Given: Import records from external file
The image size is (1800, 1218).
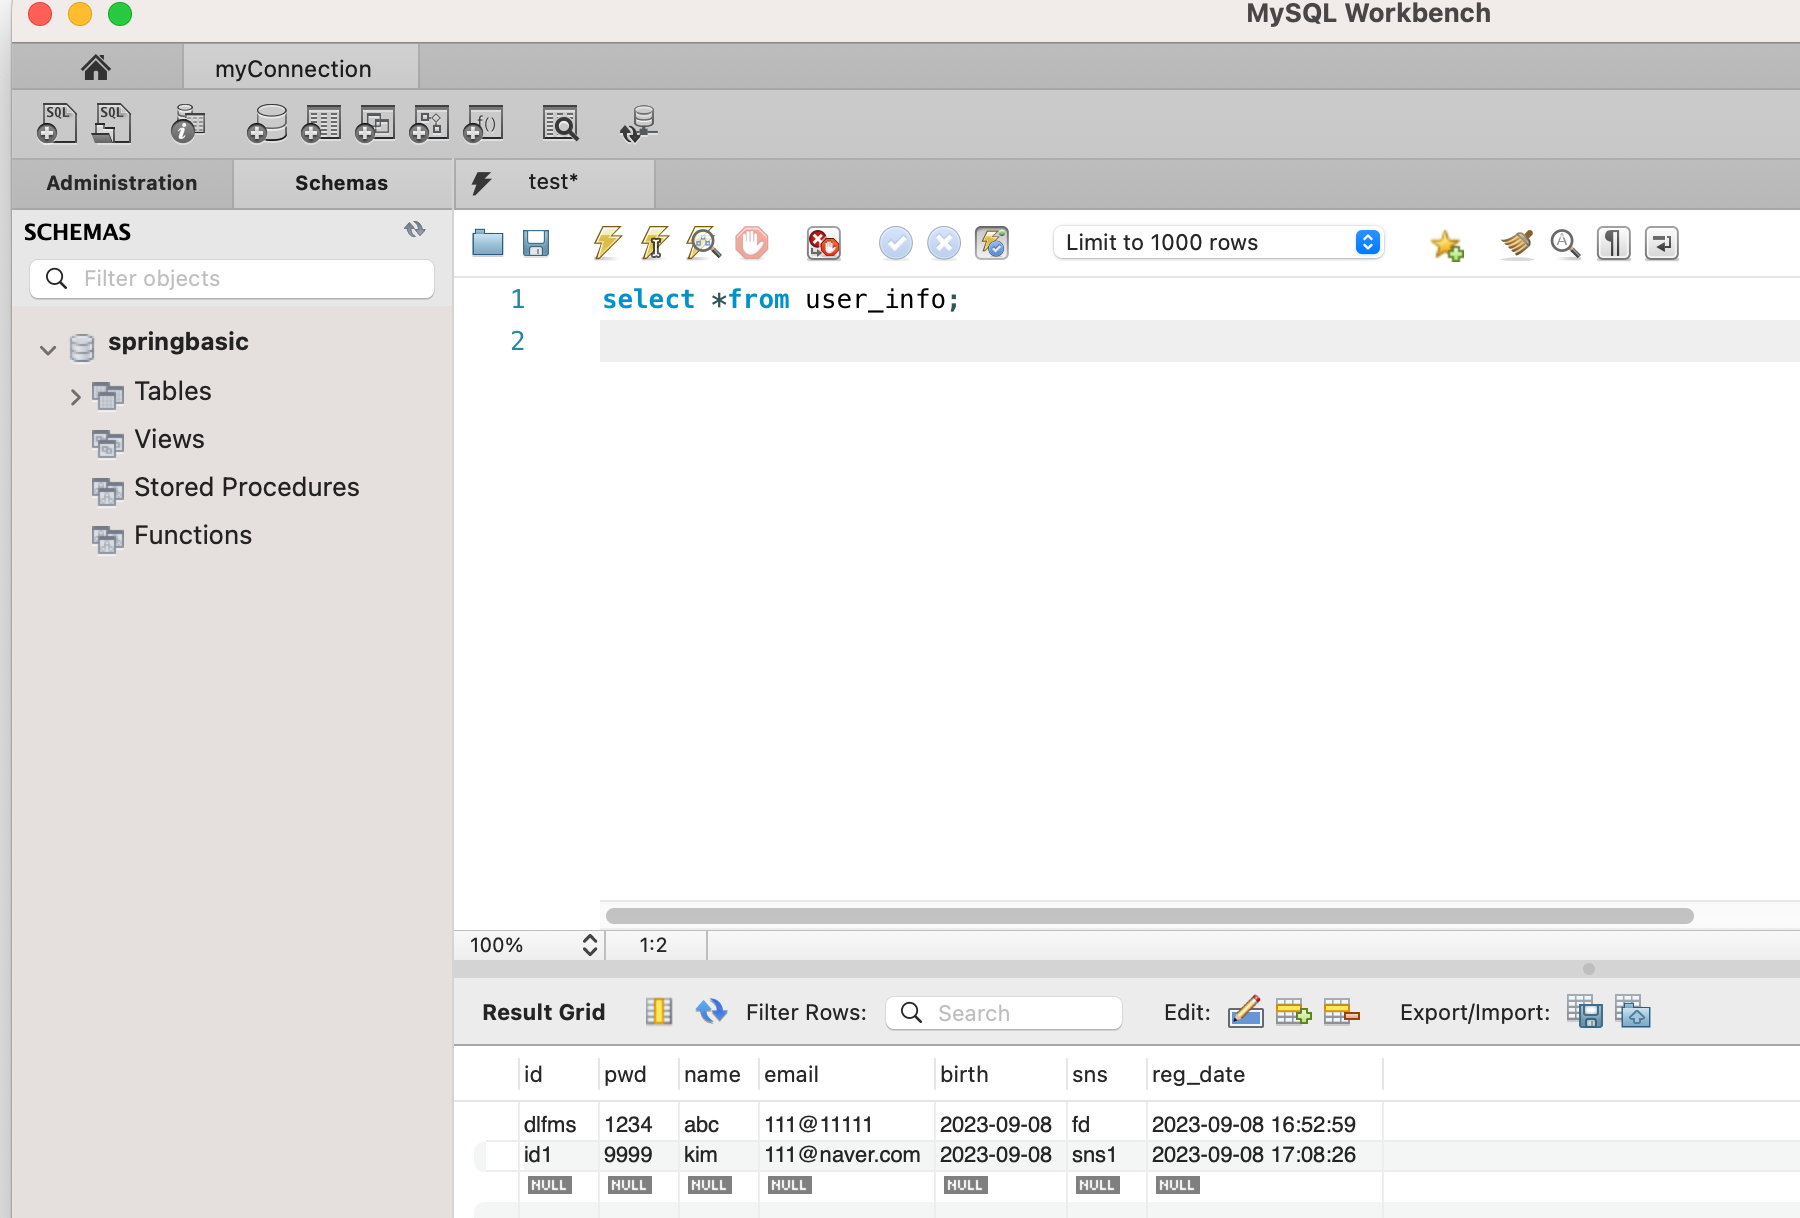Looking at the screenshot, I should point(1633,1012).
